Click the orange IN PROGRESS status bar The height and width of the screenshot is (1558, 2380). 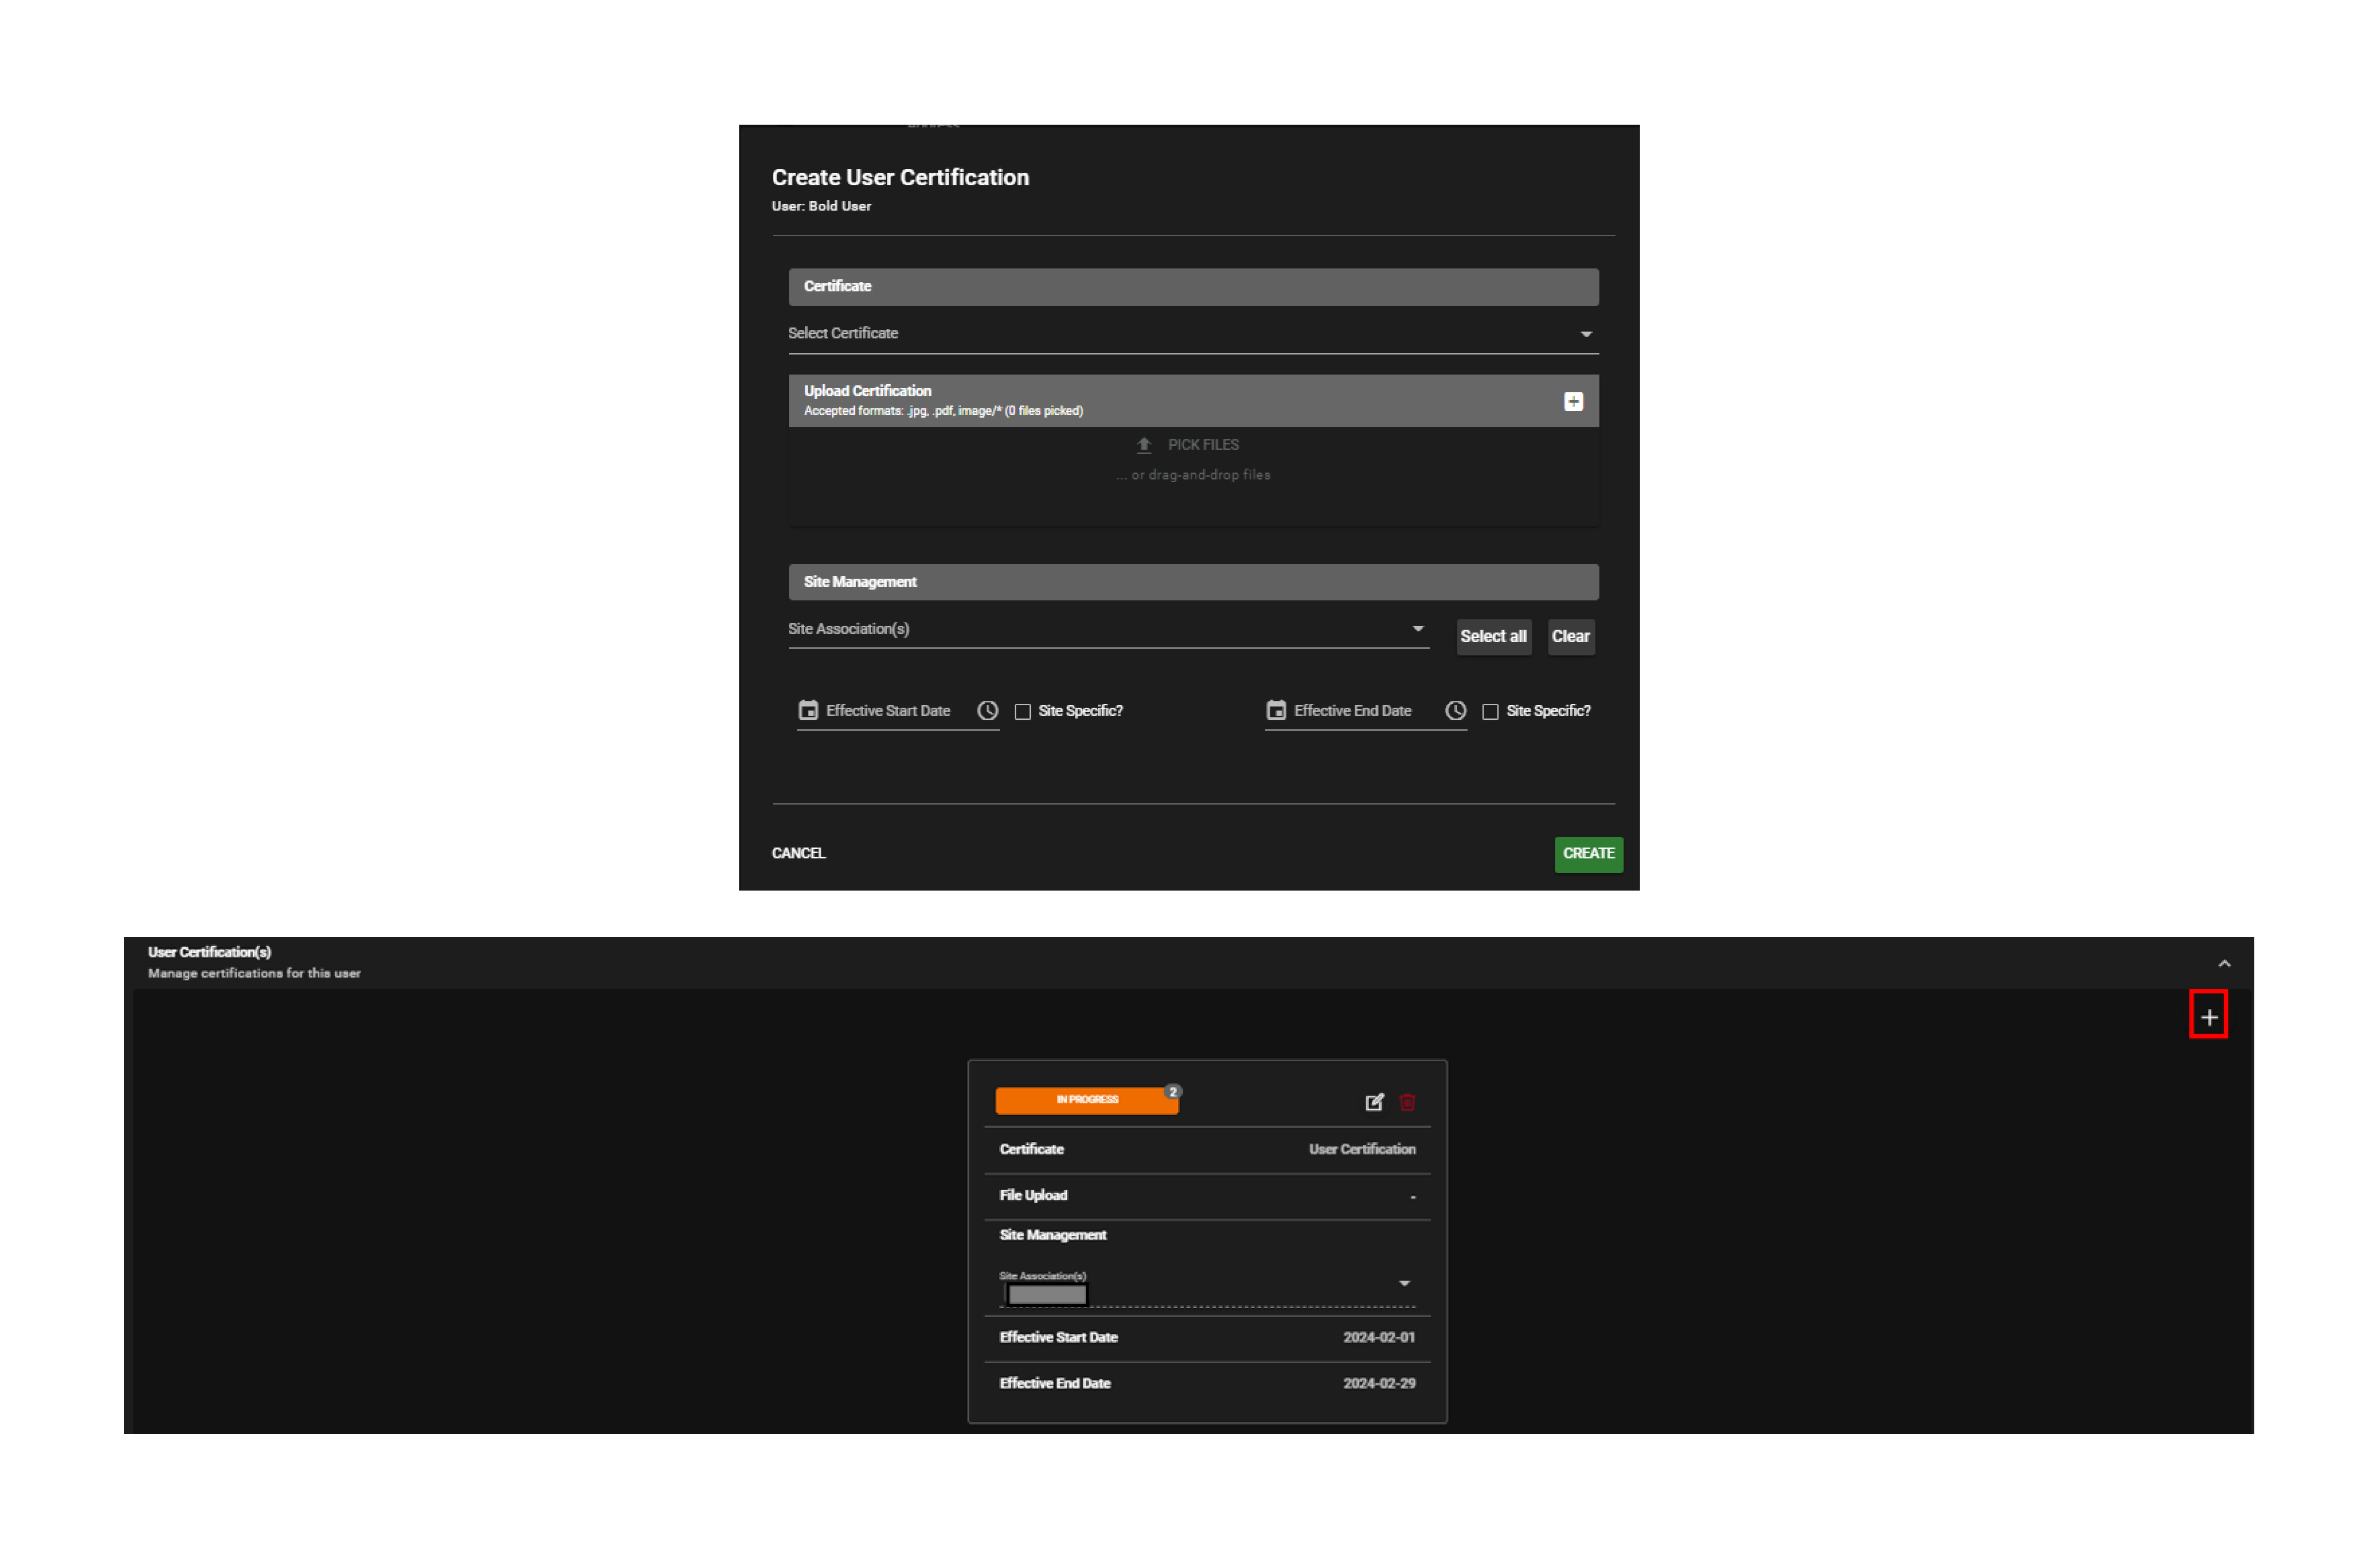tap(1087, 1100)
